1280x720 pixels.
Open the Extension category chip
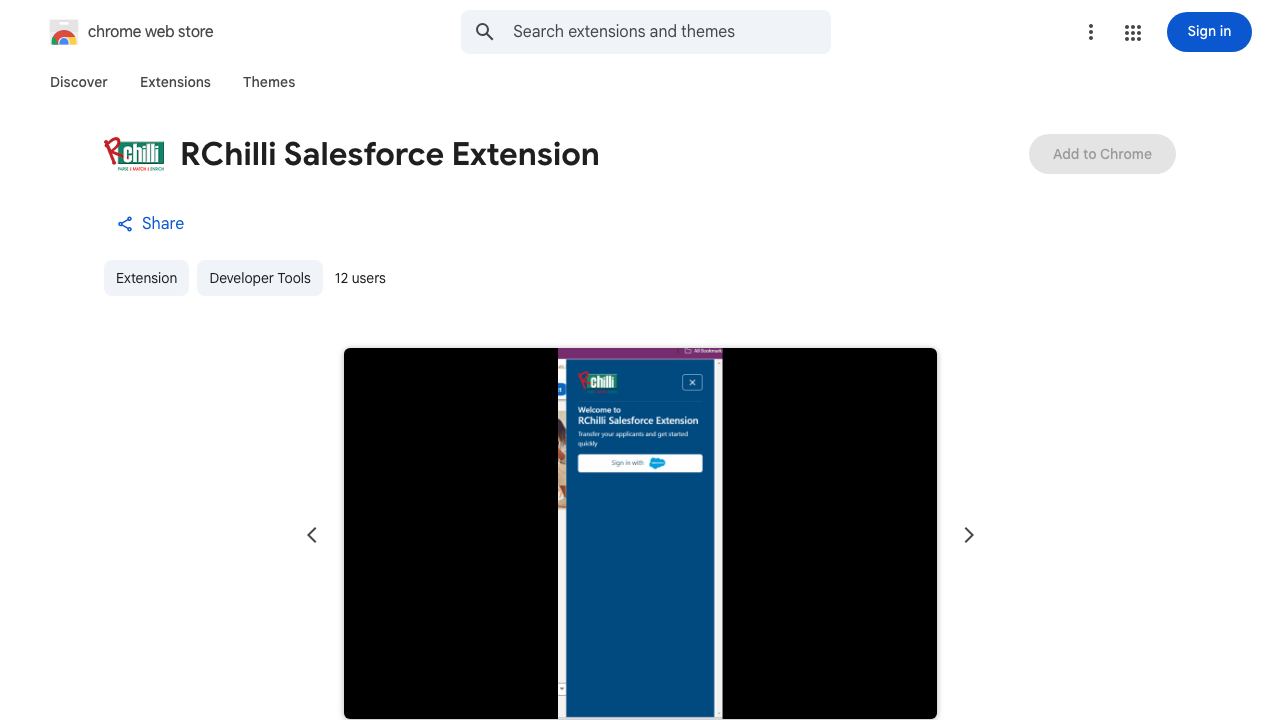(x=146, y=278)
